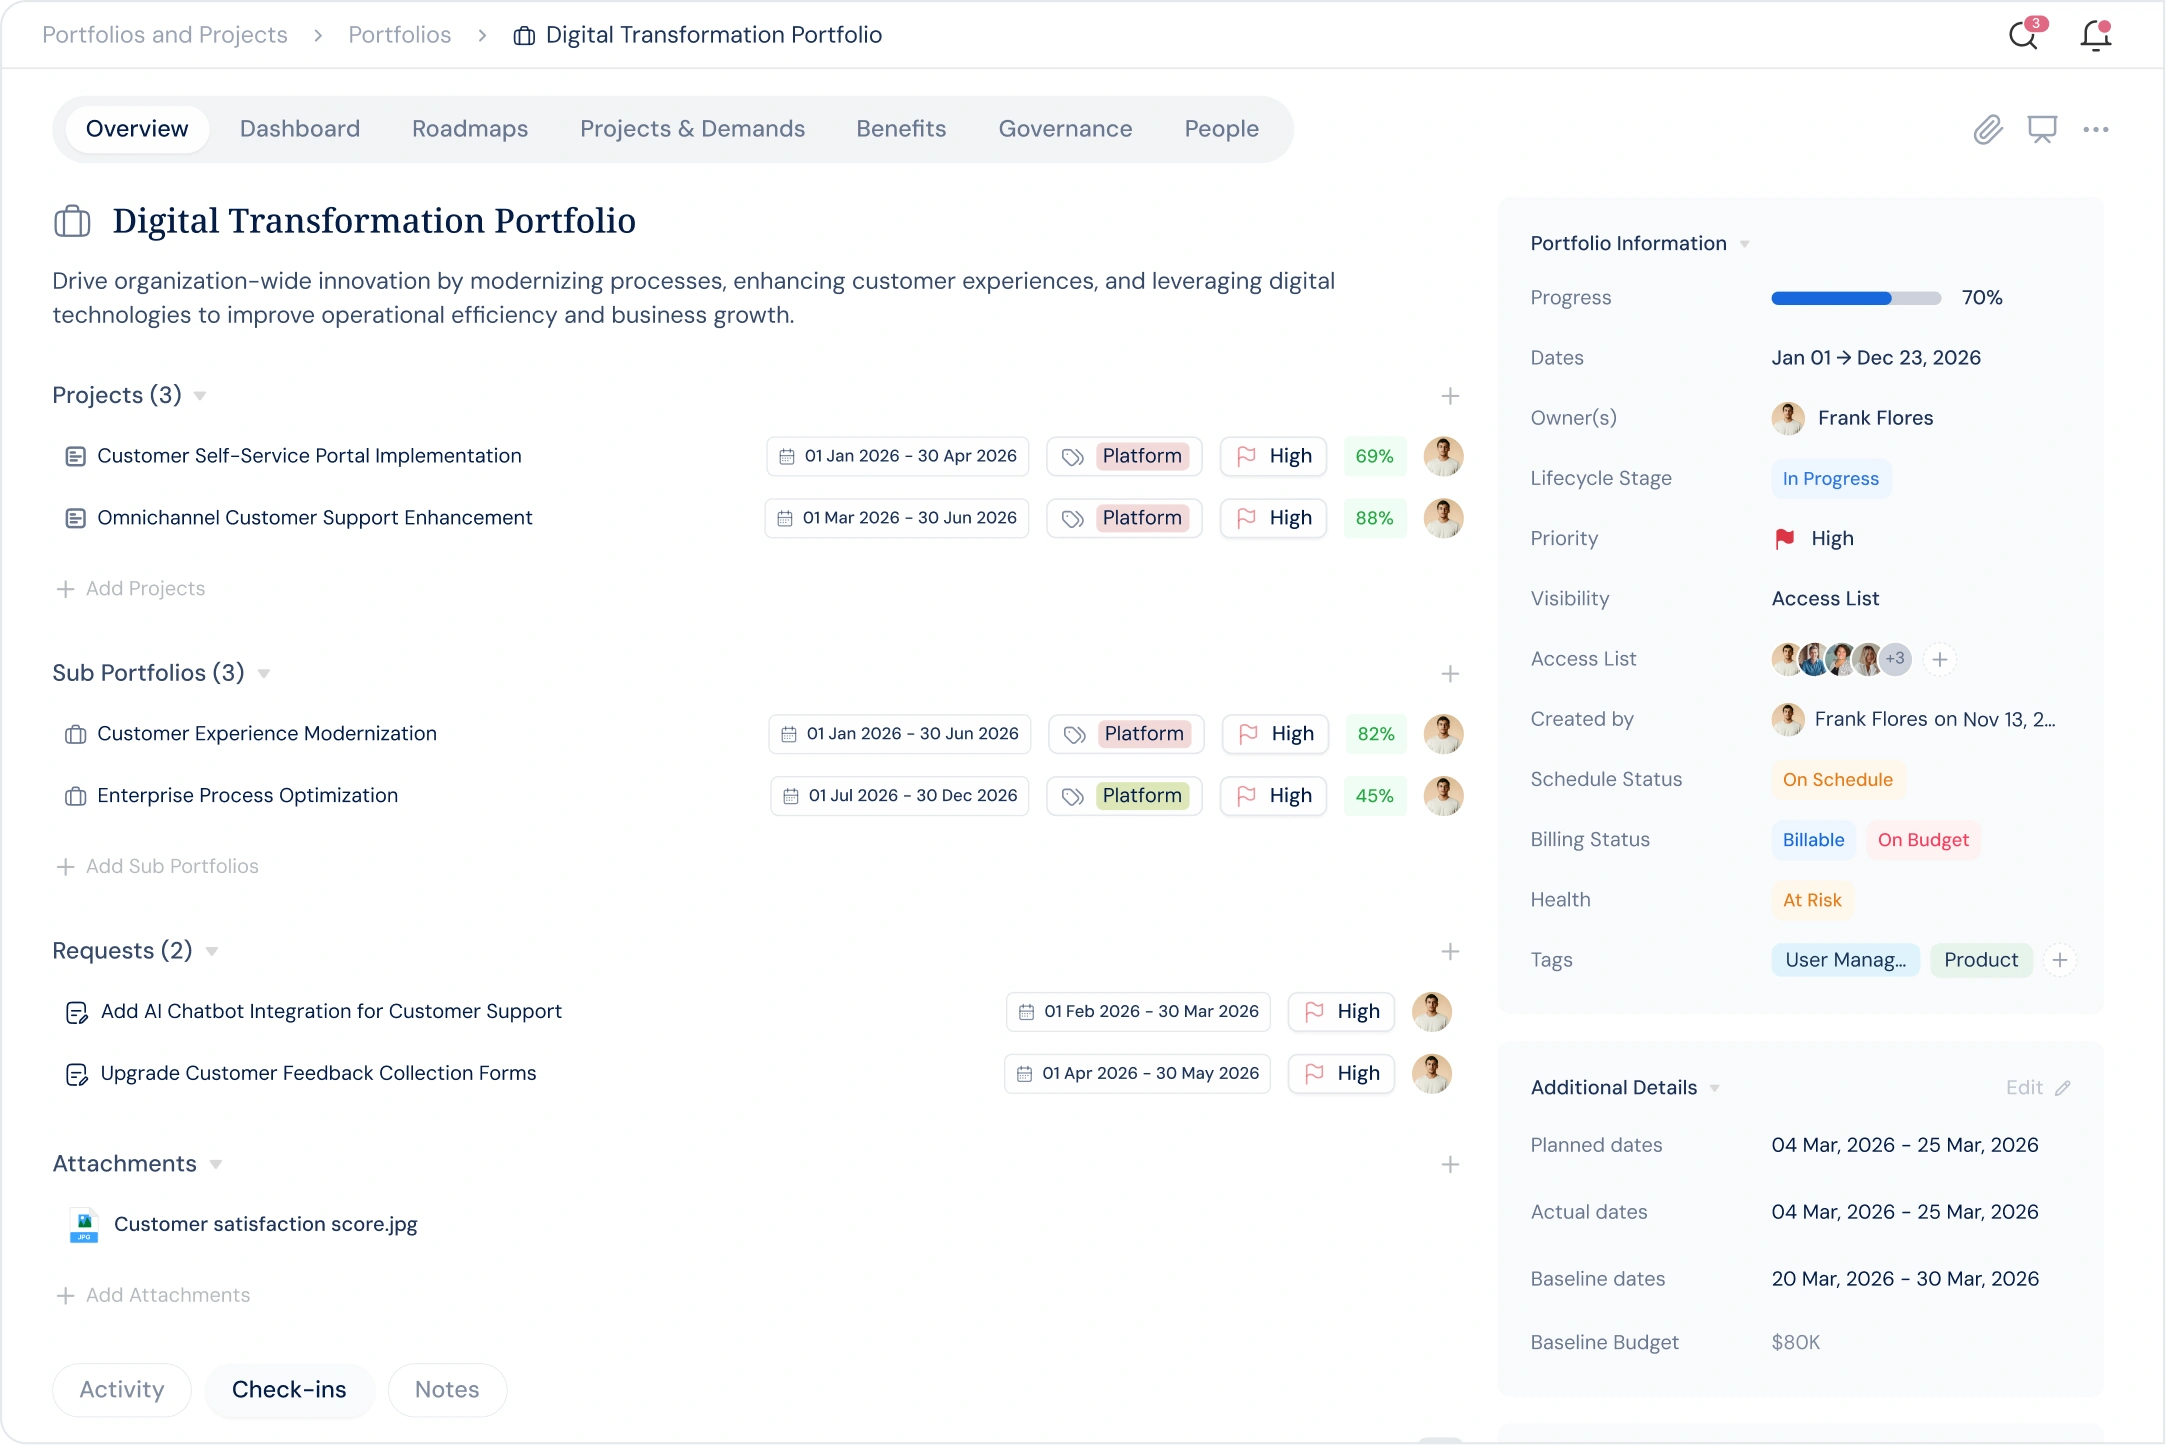2166x1445 pixels.
Task: Go to Portfolios breadcrumb link
Action: click(x=400, y=36)
